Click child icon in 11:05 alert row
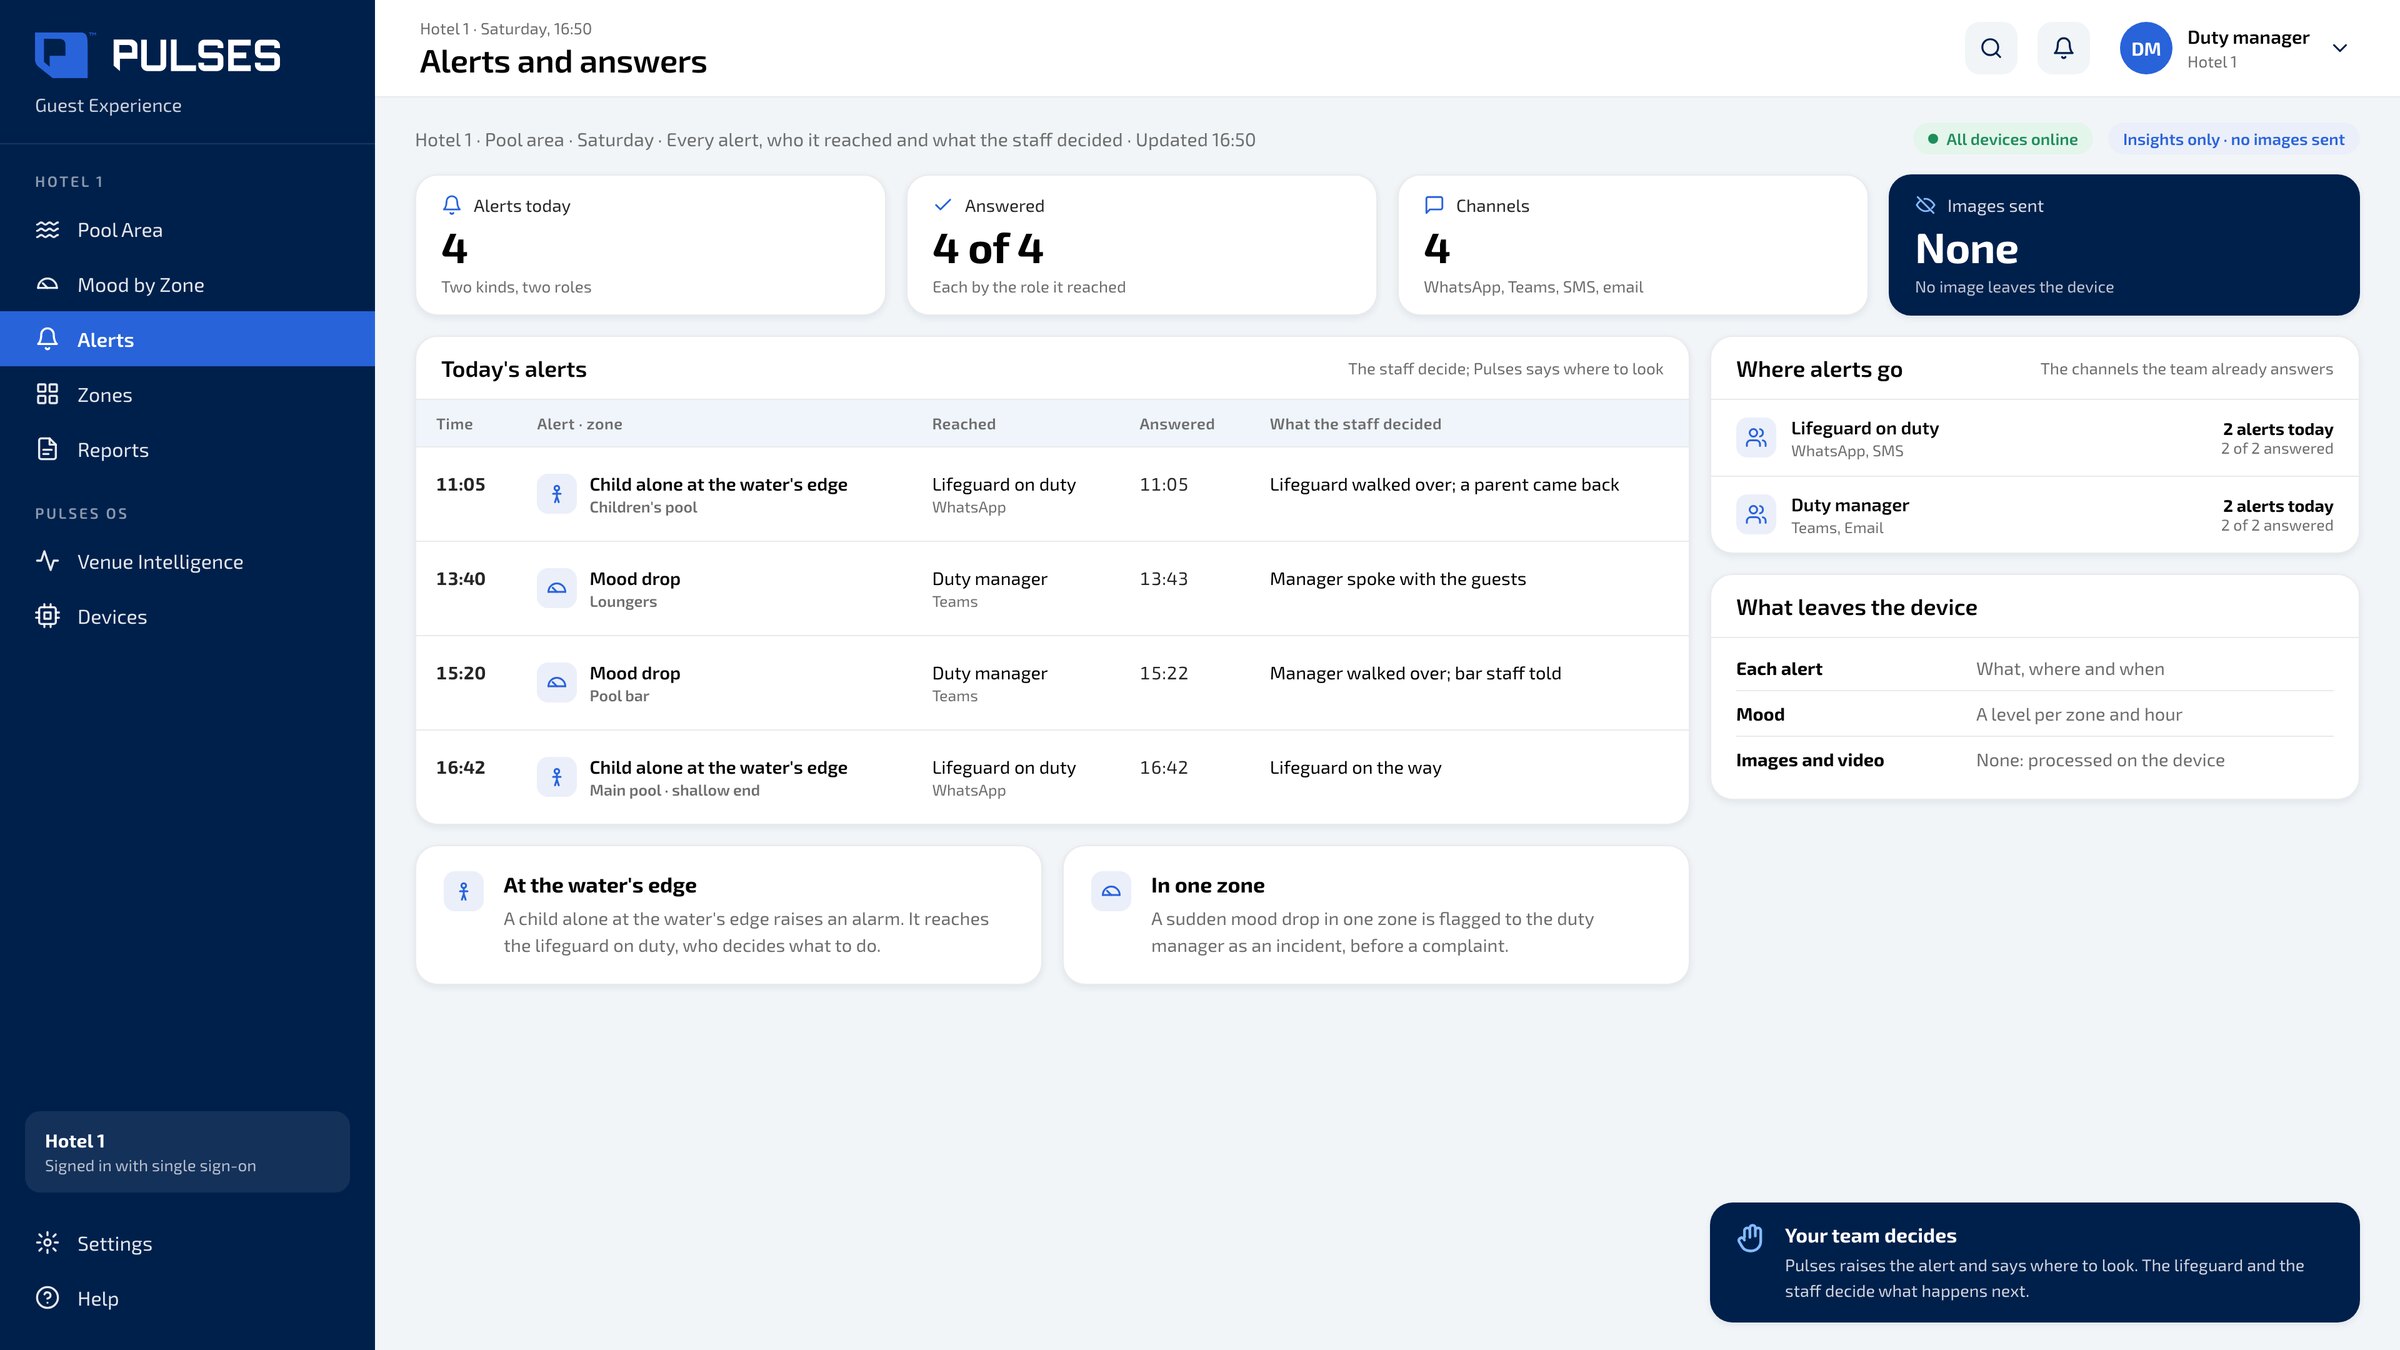This screenshot has width=2400, height=1350. (556, 494)
